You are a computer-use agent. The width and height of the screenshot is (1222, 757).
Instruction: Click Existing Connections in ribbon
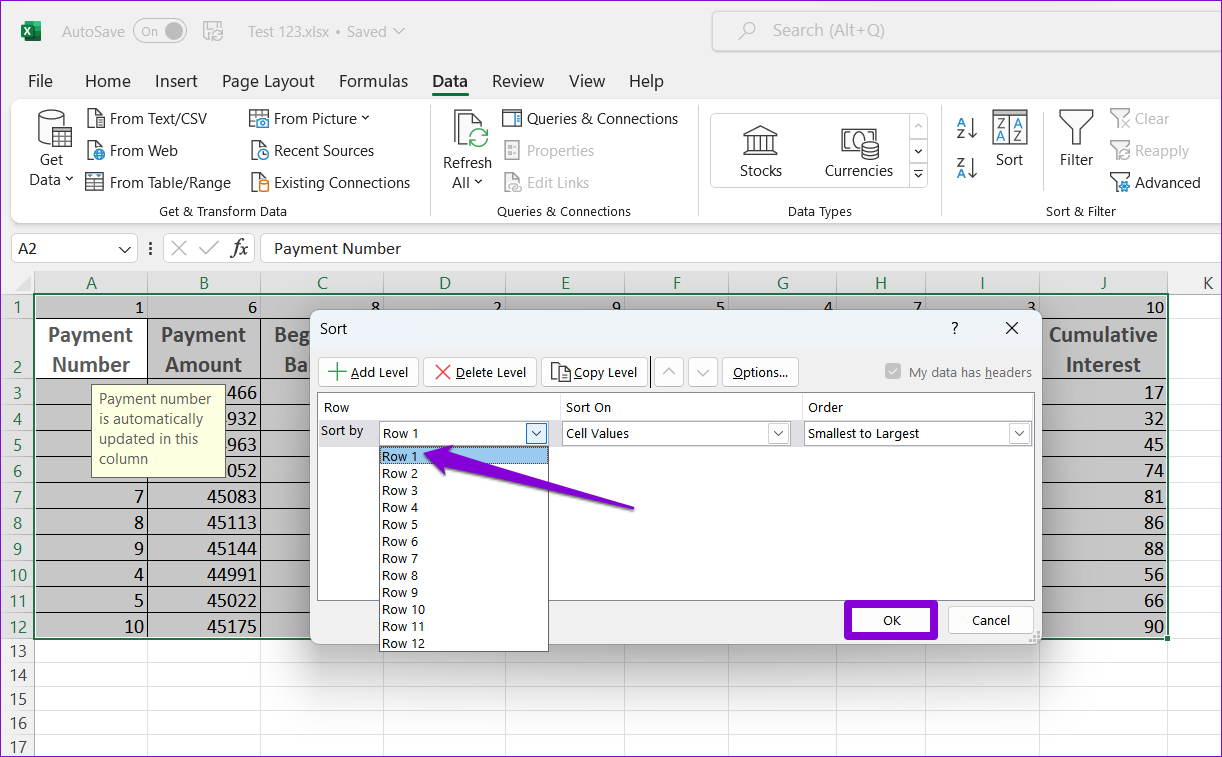click(330, 183)
